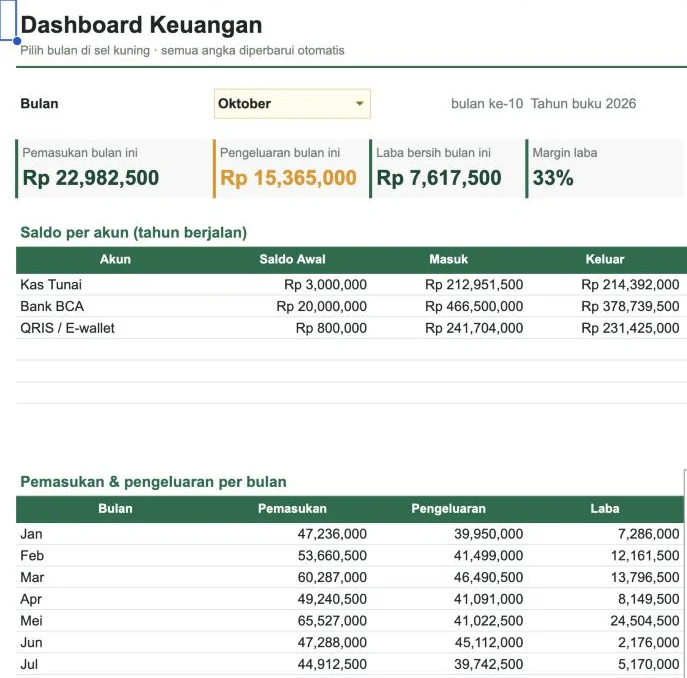Click the blue cell selection fill handle
The height and width of the screenshot is (678, 687).
pyautogui.click(x=17, y=41)
